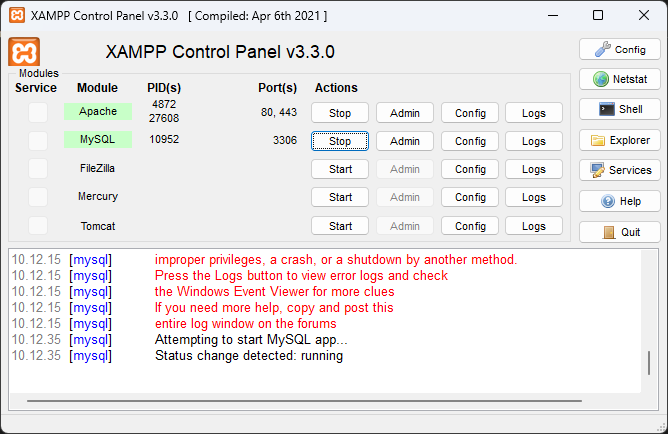Stop the MySQL module
This screenshot has width=668, height=434.
click(340, 141)
